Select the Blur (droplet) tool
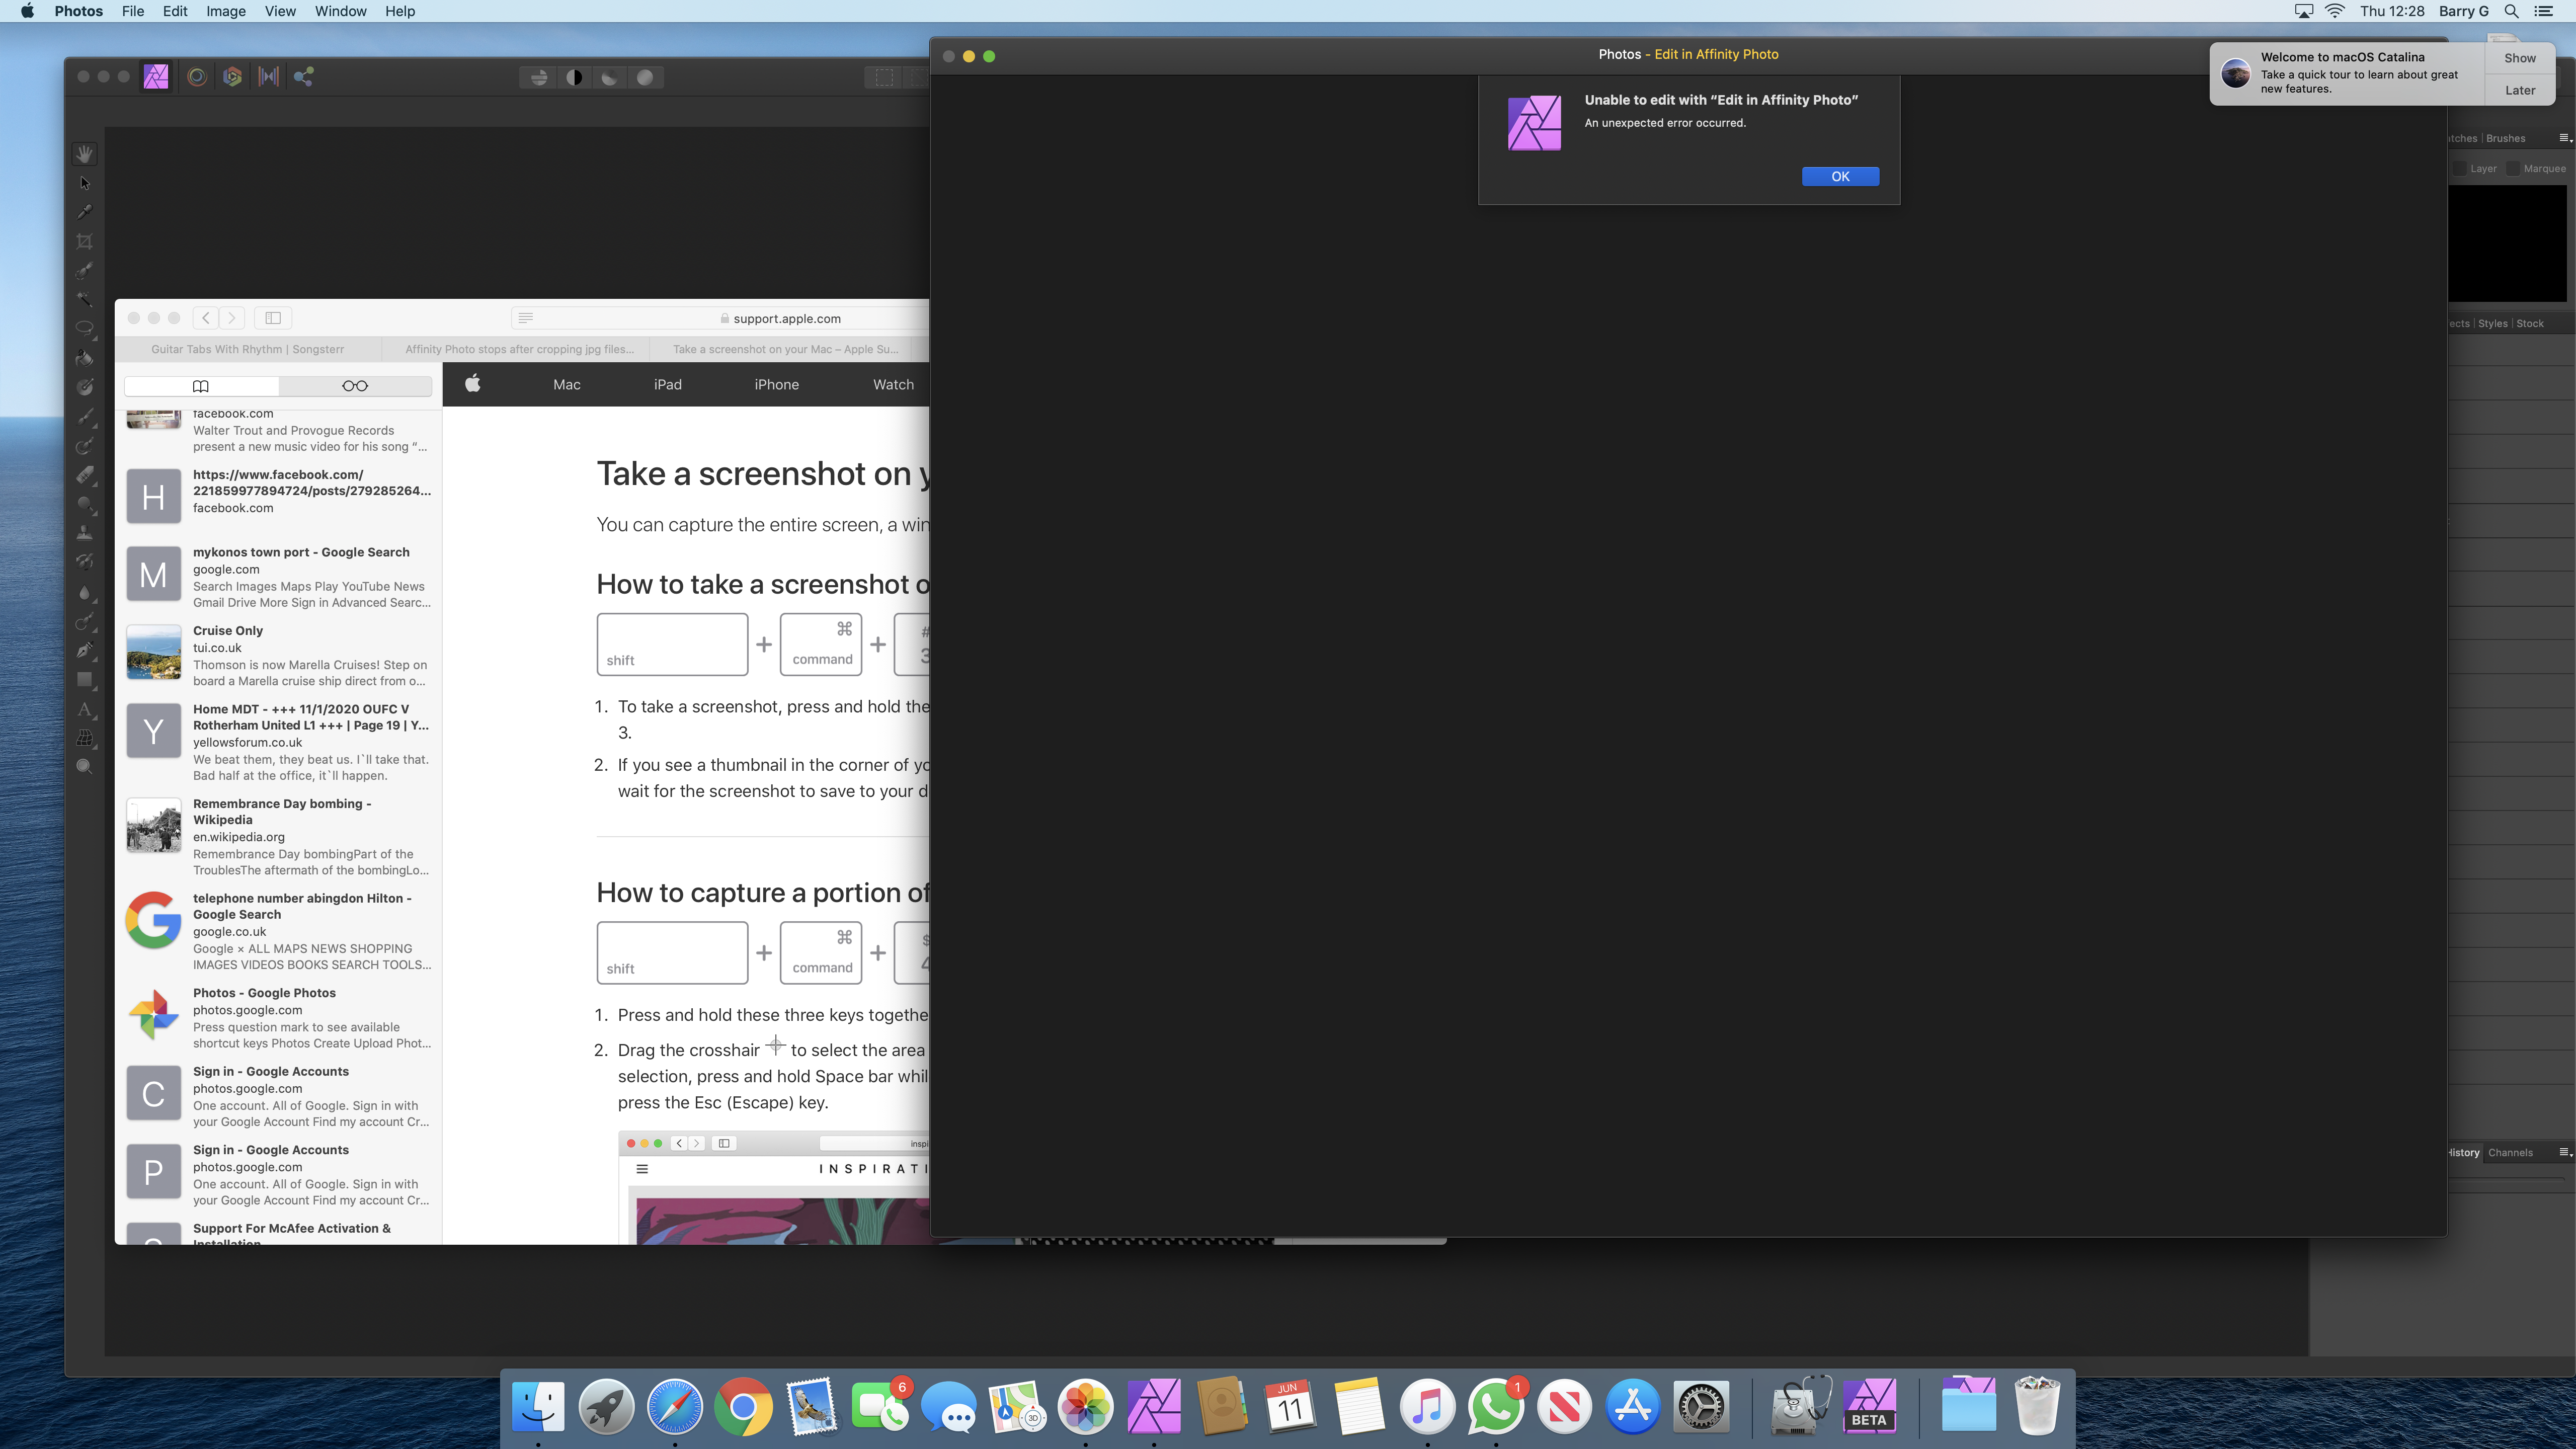 coord(85,592)
